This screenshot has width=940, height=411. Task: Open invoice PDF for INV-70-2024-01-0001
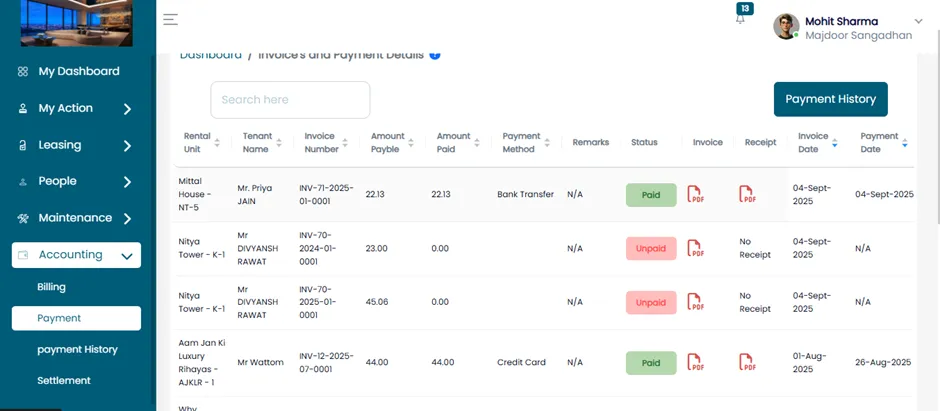695,248
